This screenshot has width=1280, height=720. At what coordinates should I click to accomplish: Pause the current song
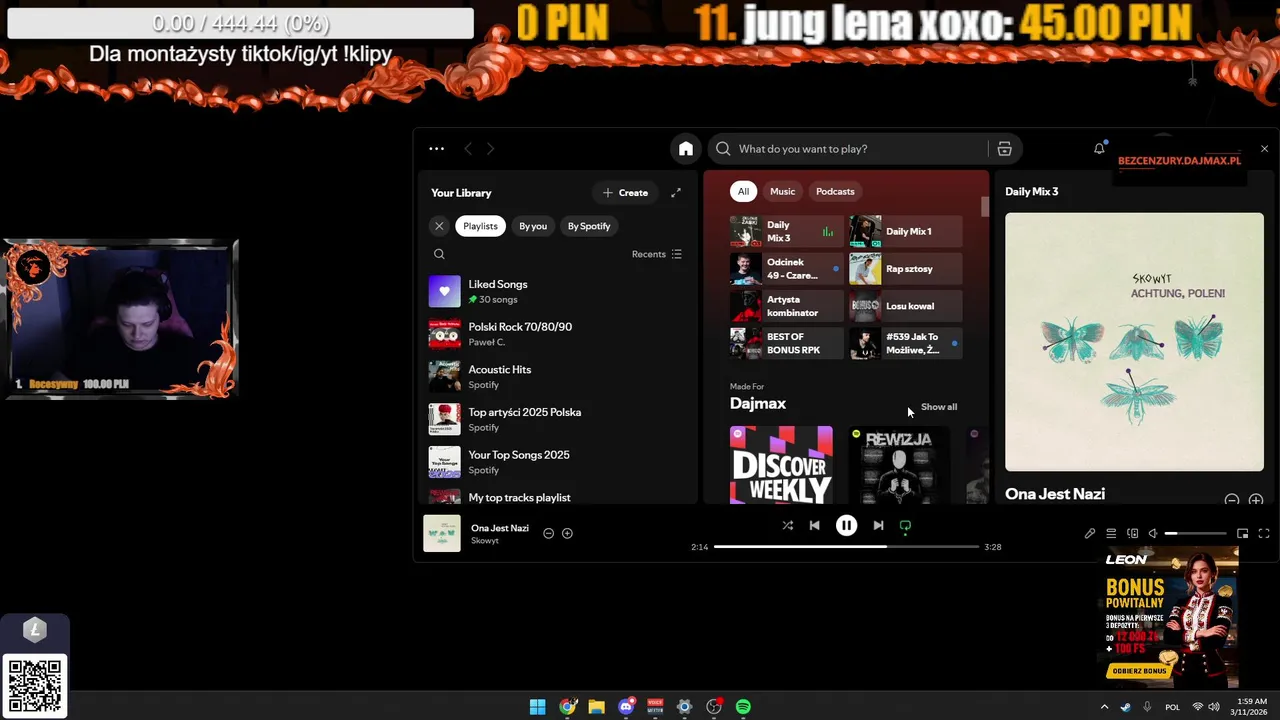pos(846,525)
